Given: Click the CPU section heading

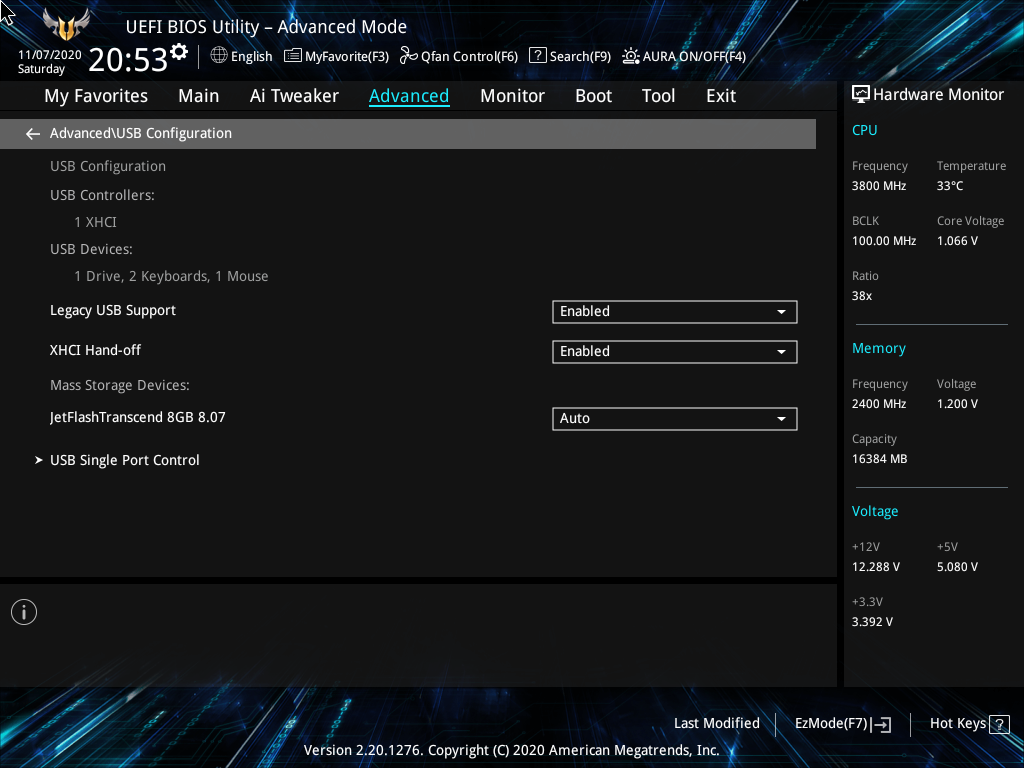Looking at the screenshot, I should (x=864, y=130).
